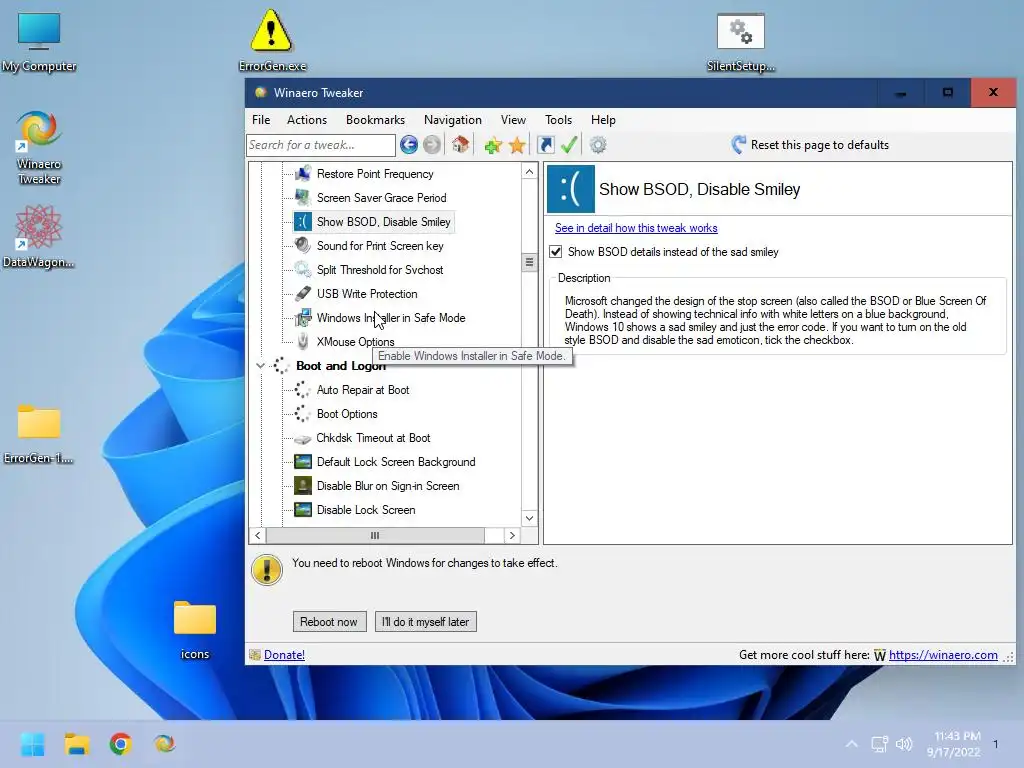
Task: Click the Split Threshold for Svchost icon
Action: [x=302, y=269]
